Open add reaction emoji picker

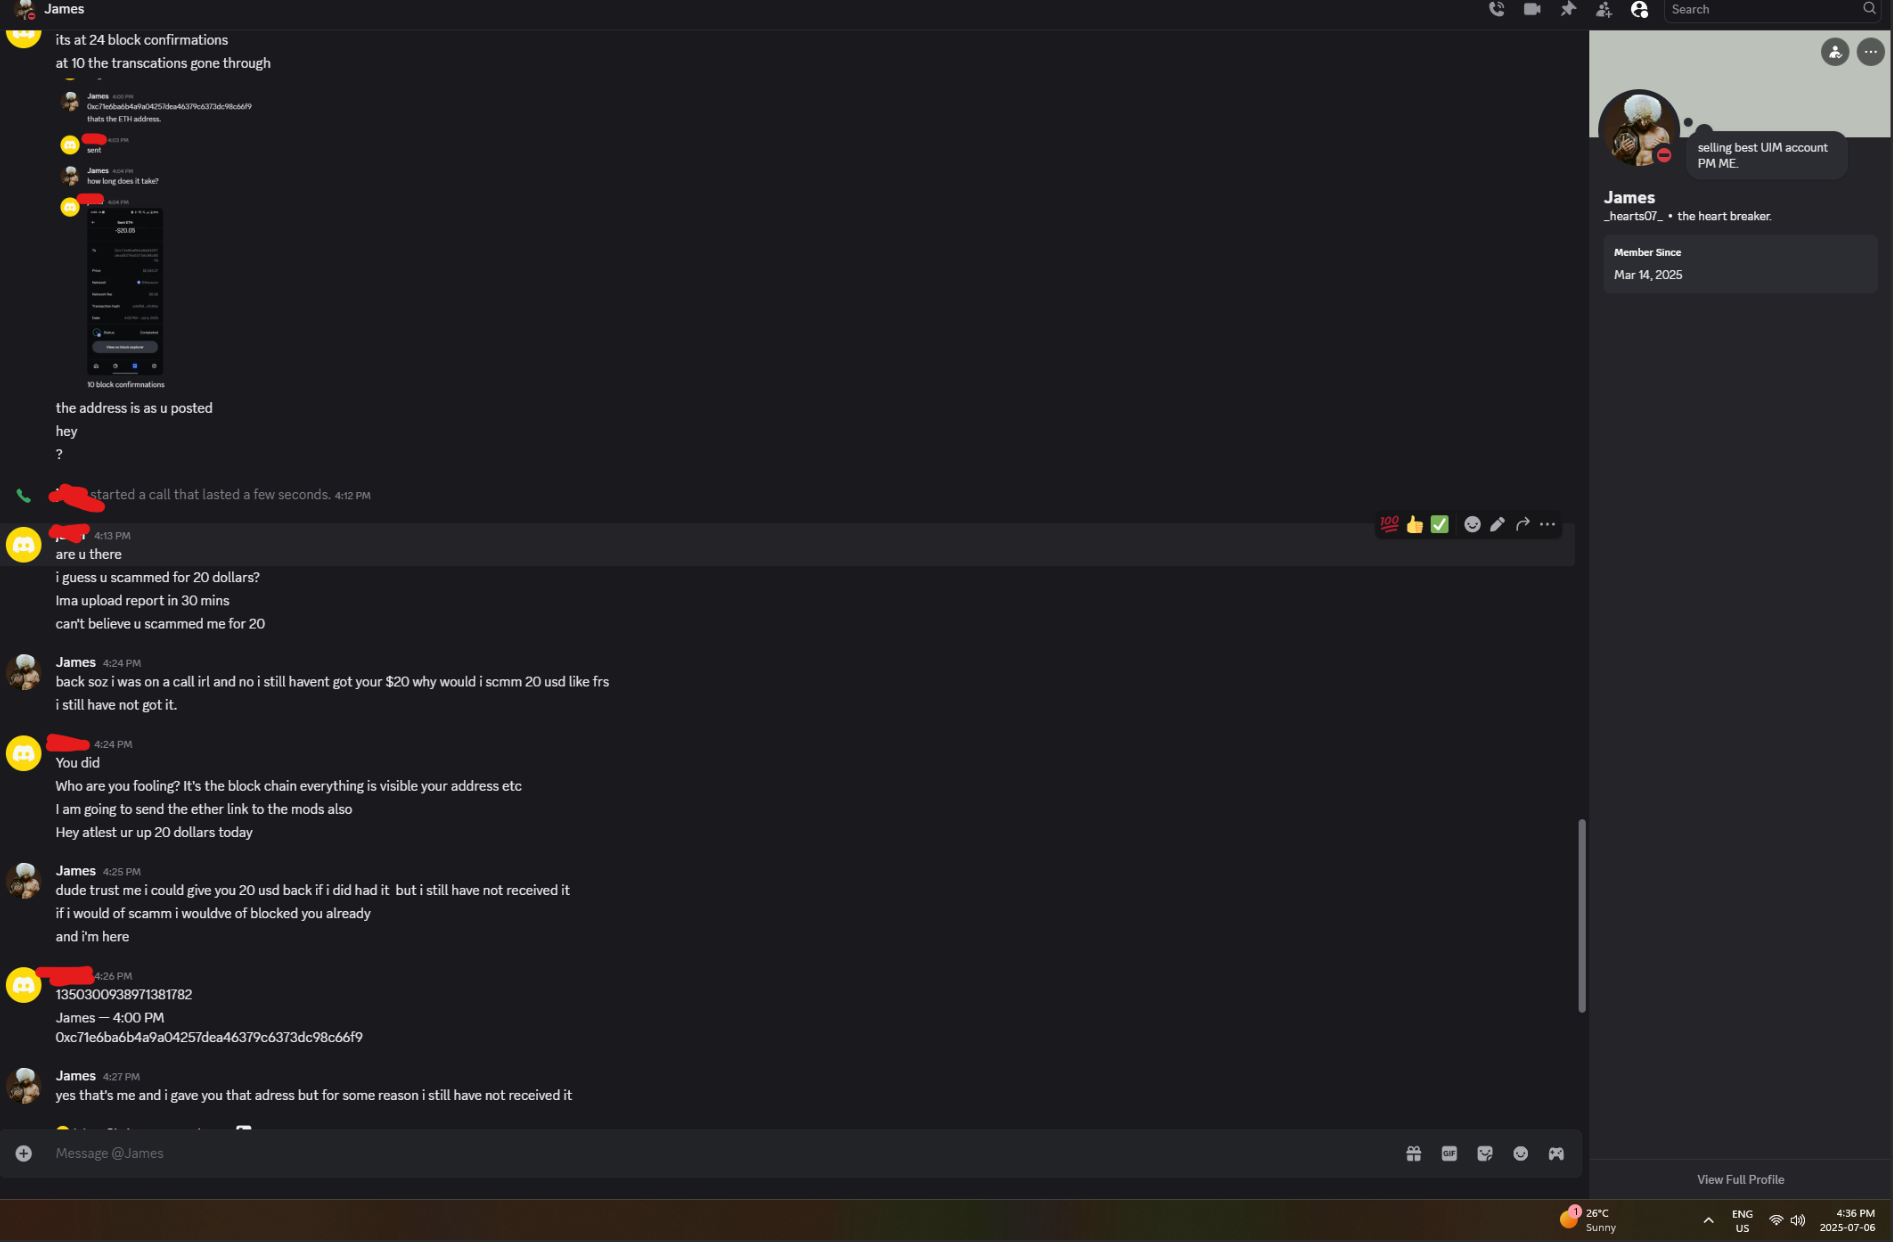1472,524
